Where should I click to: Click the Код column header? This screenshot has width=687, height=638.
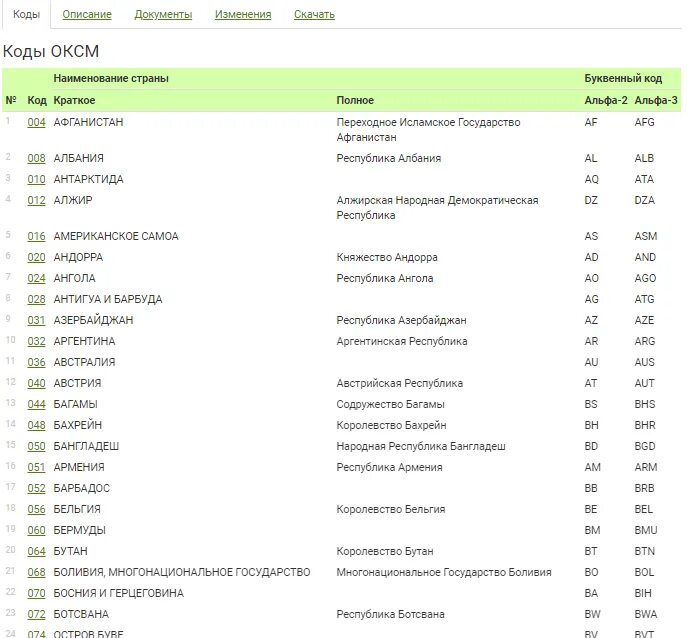pos(37,100)
